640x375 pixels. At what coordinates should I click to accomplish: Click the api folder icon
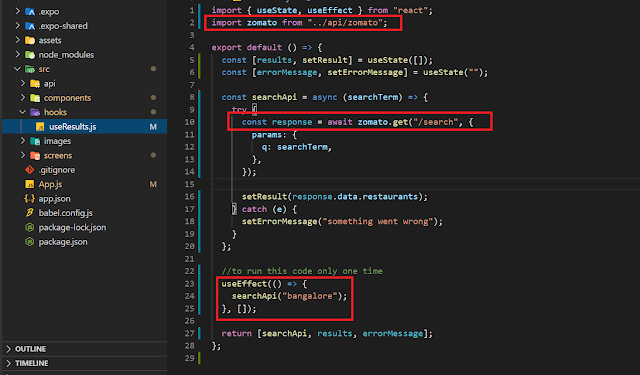pos(35,83)
